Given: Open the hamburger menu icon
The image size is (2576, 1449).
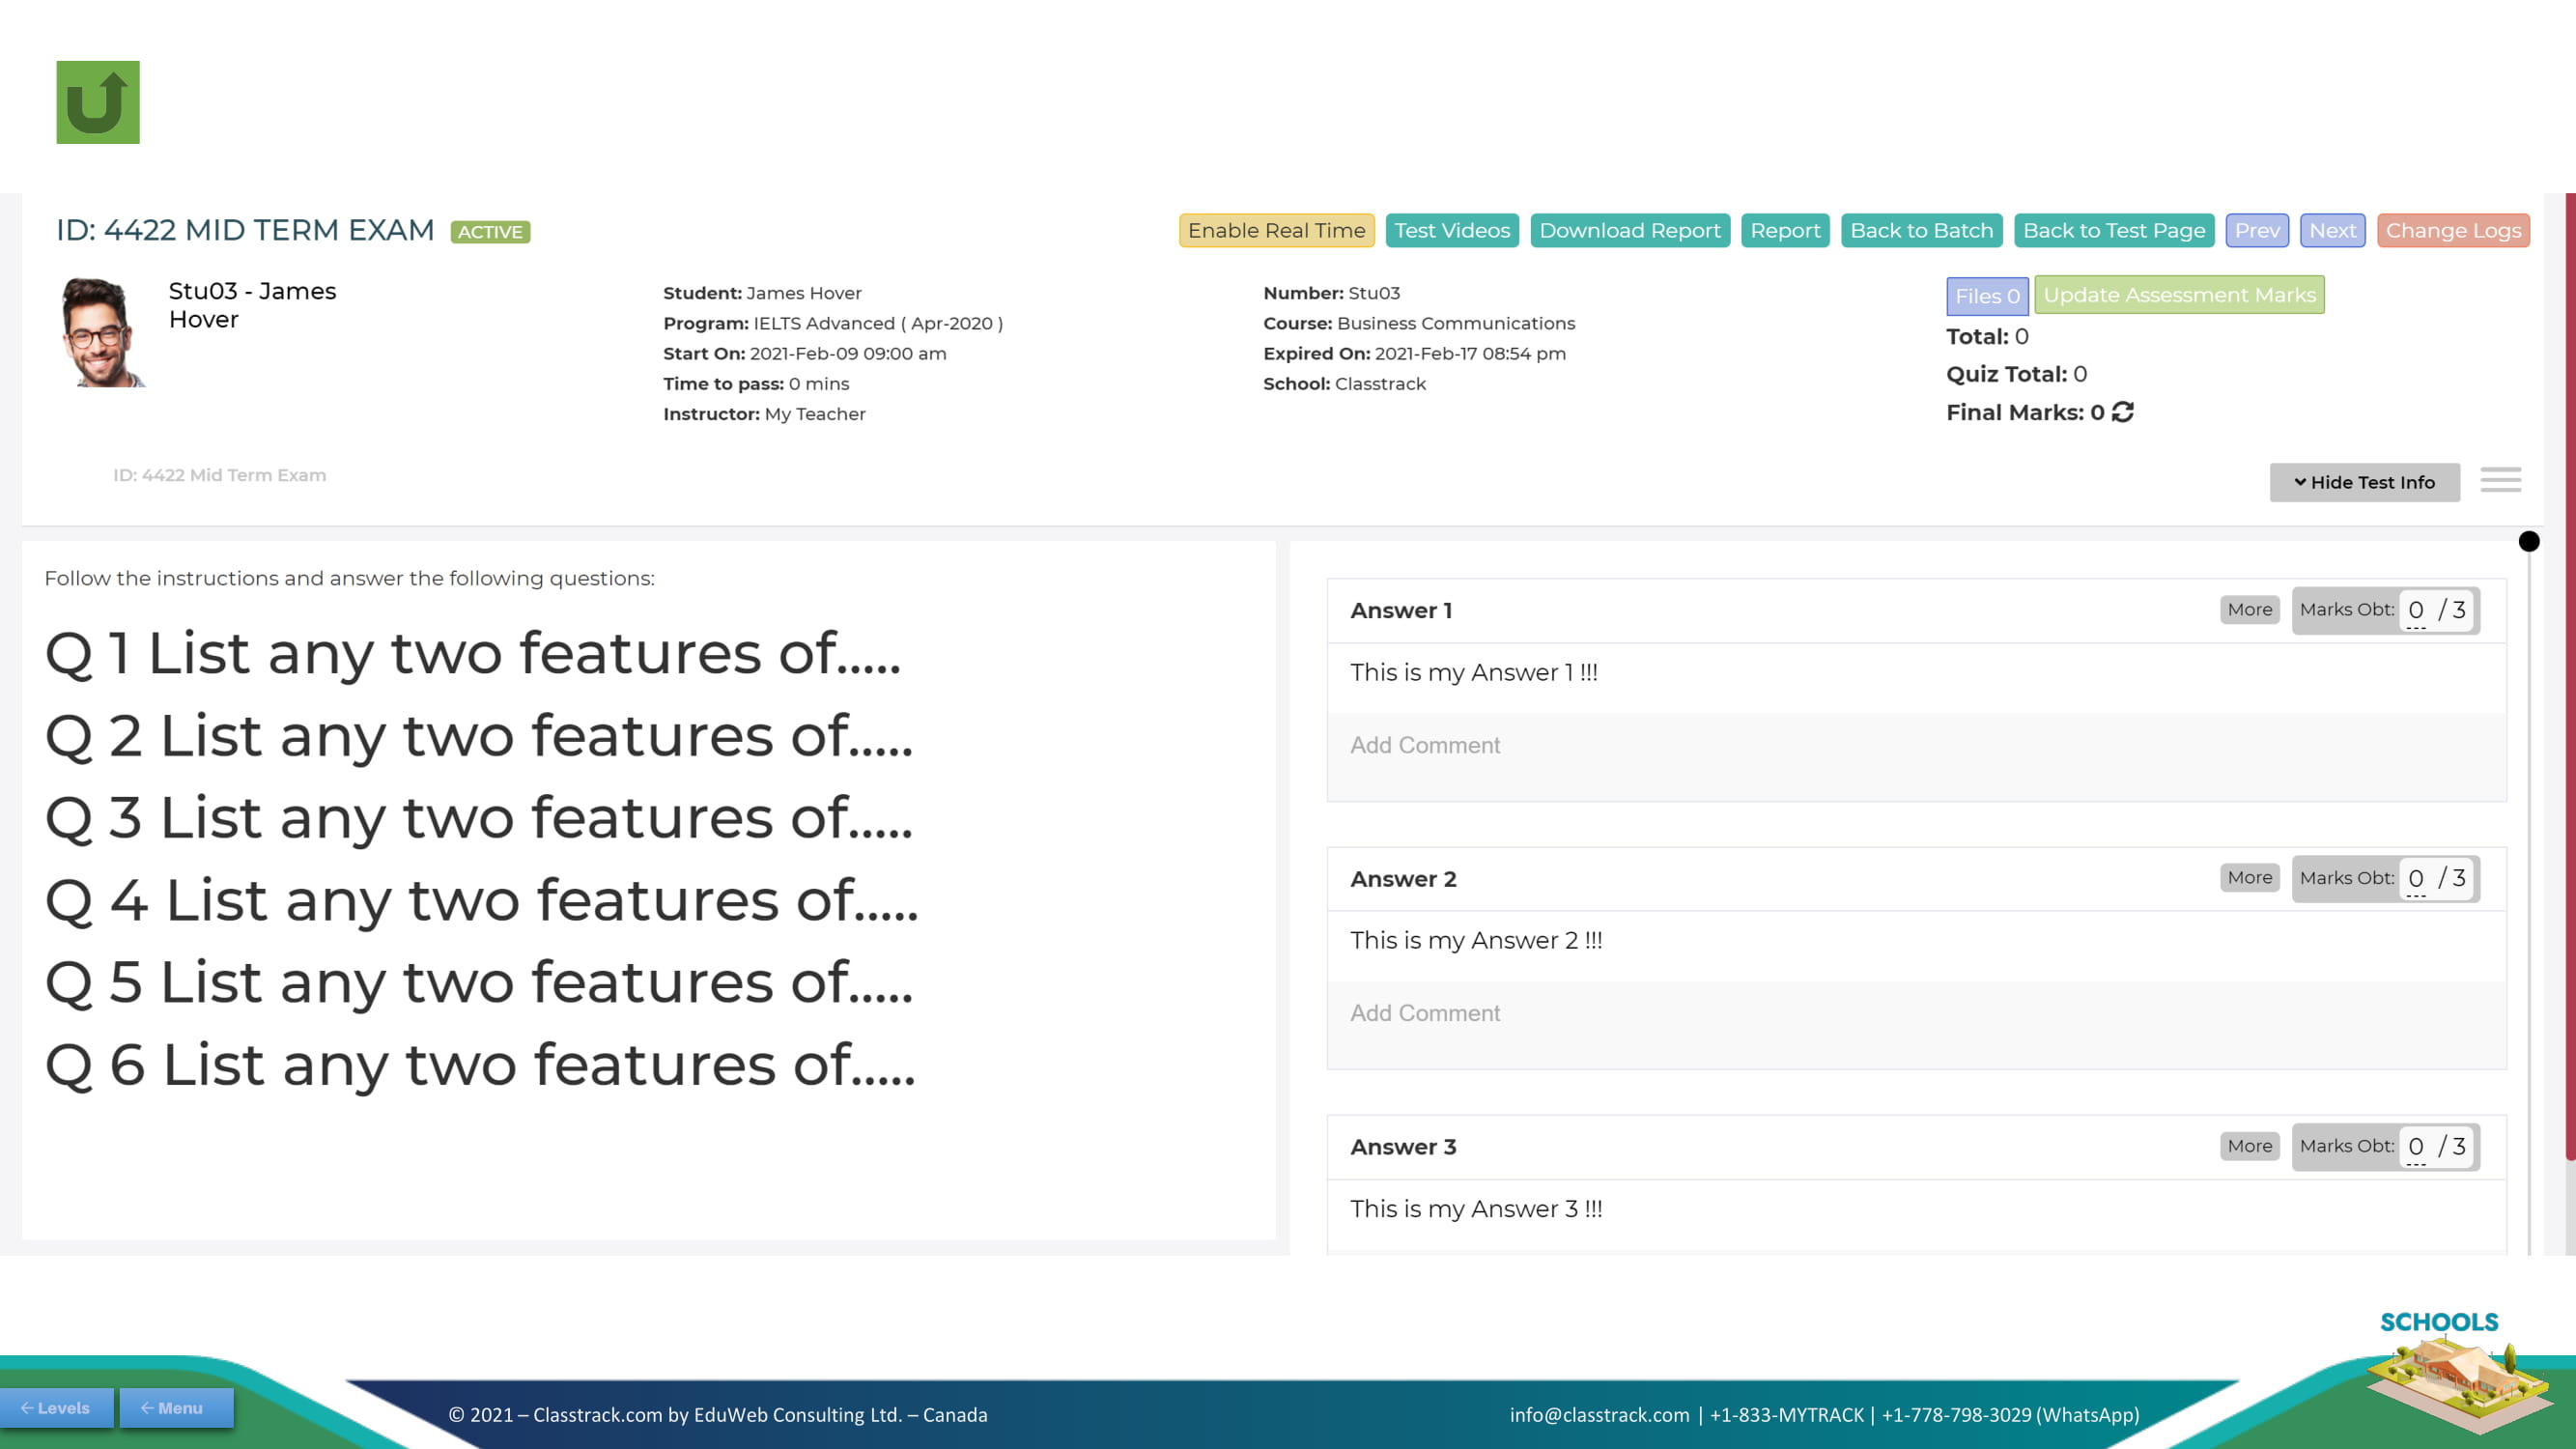Looking at the screenshot, I should pyautogui.click(x=2500, y=480).
